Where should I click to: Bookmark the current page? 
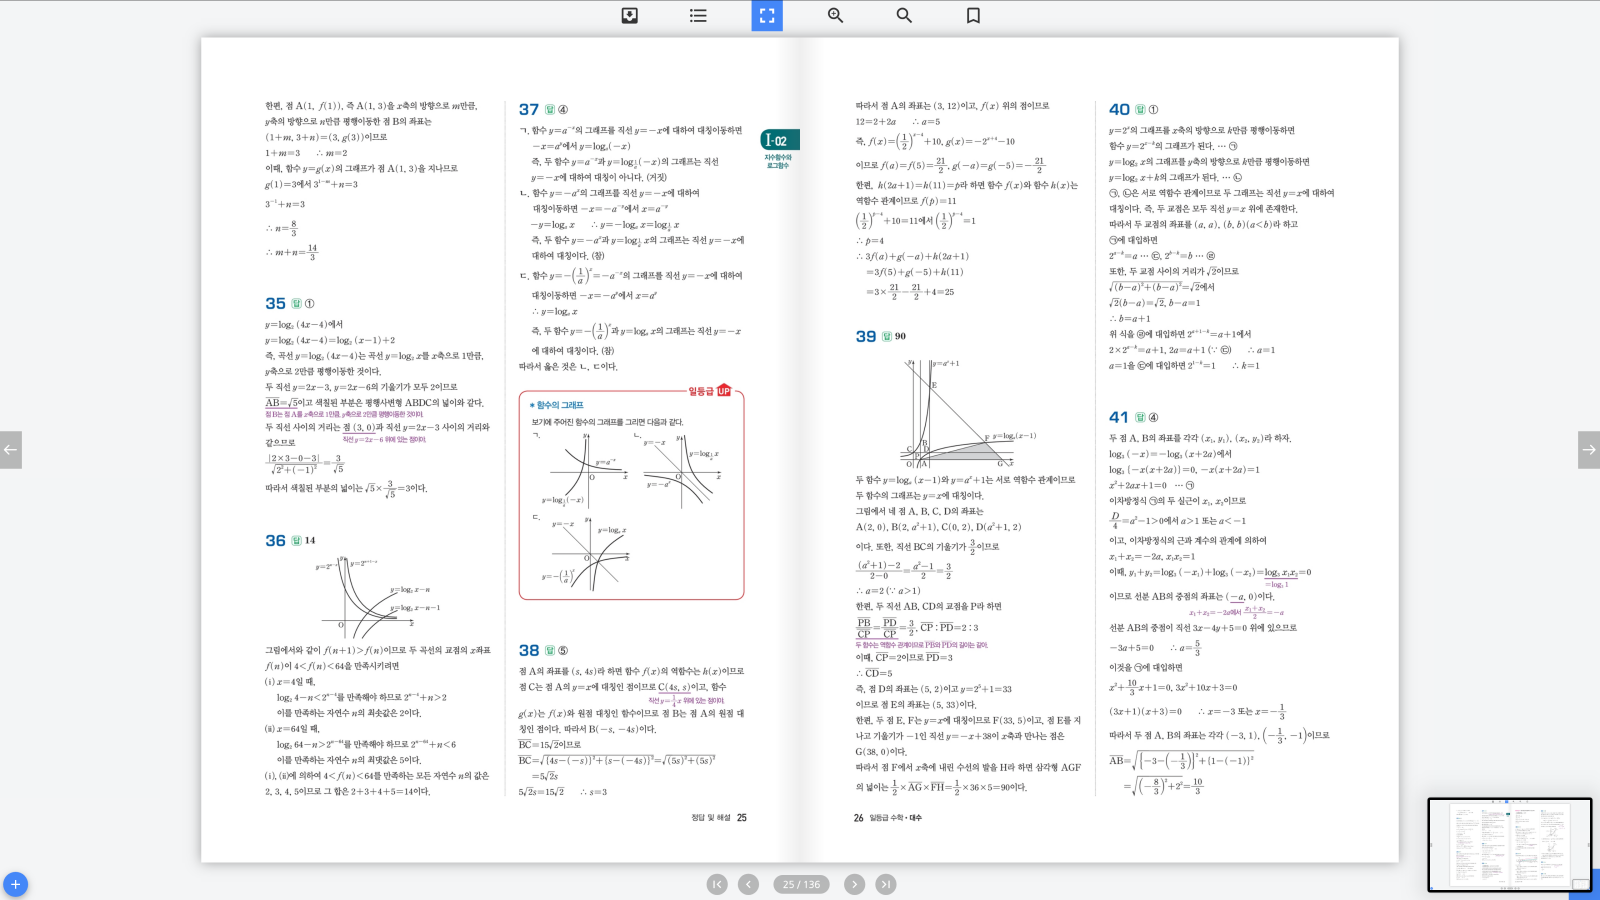973,16
